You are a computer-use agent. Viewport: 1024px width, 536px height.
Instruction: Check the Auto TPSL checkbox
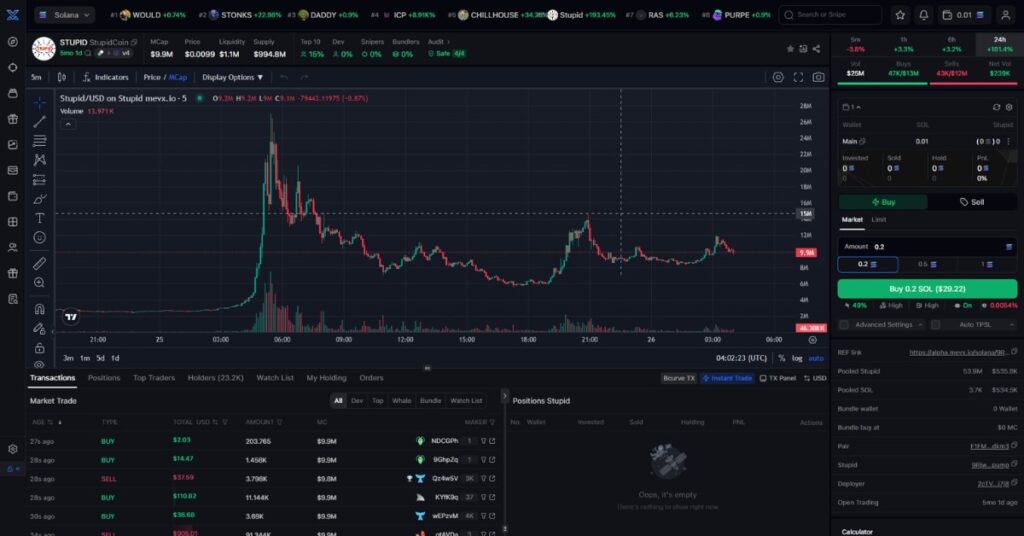tap(936, 324)
